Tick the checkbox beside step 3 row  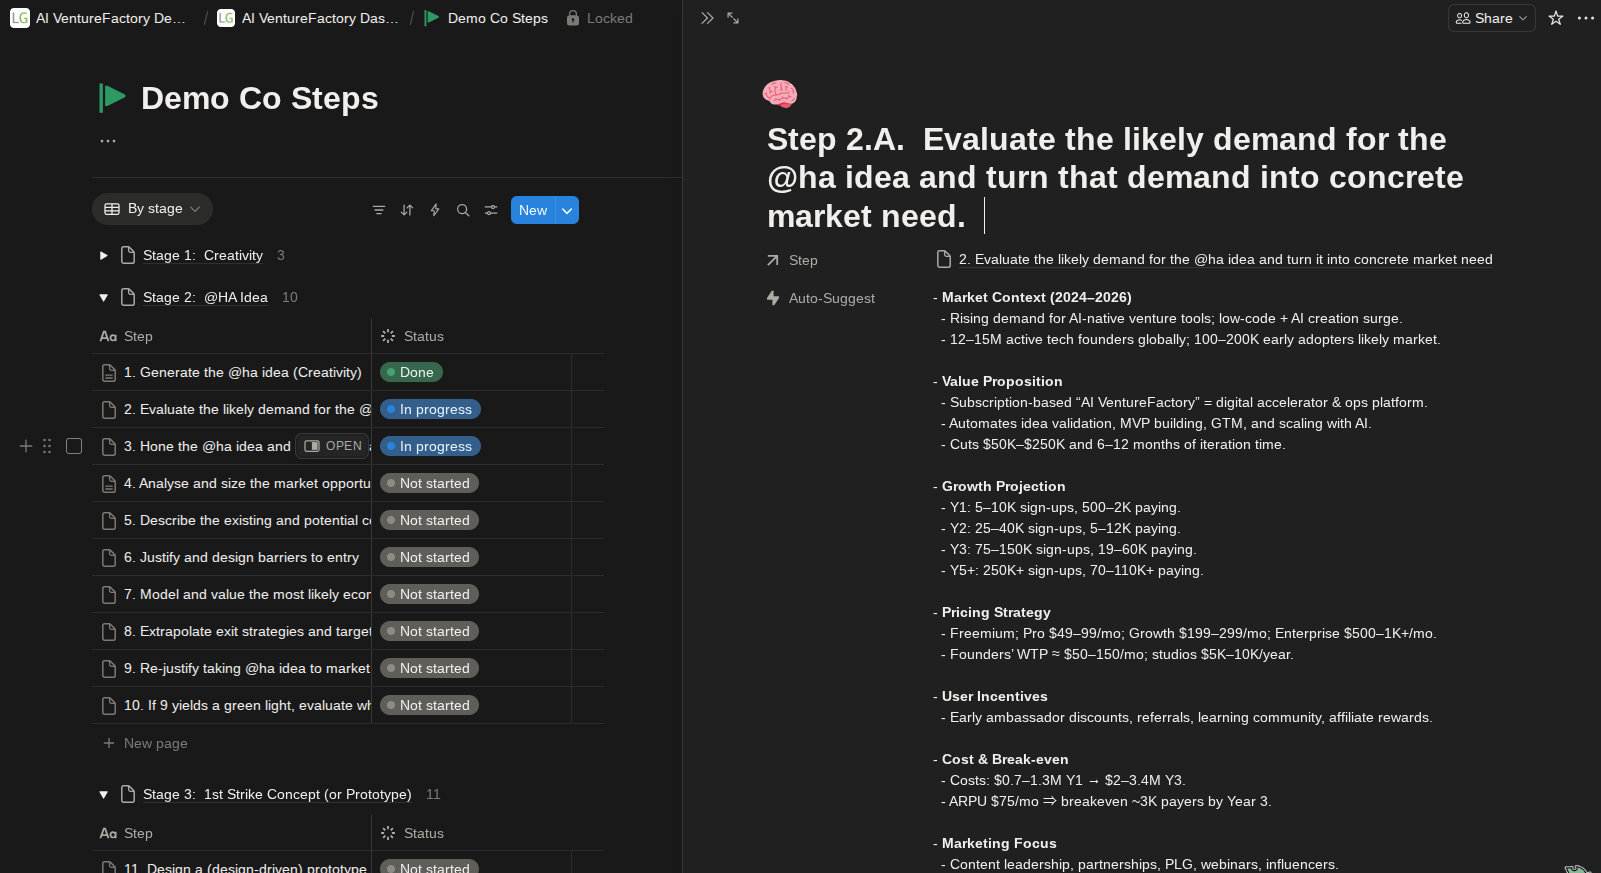pos(74,446)
